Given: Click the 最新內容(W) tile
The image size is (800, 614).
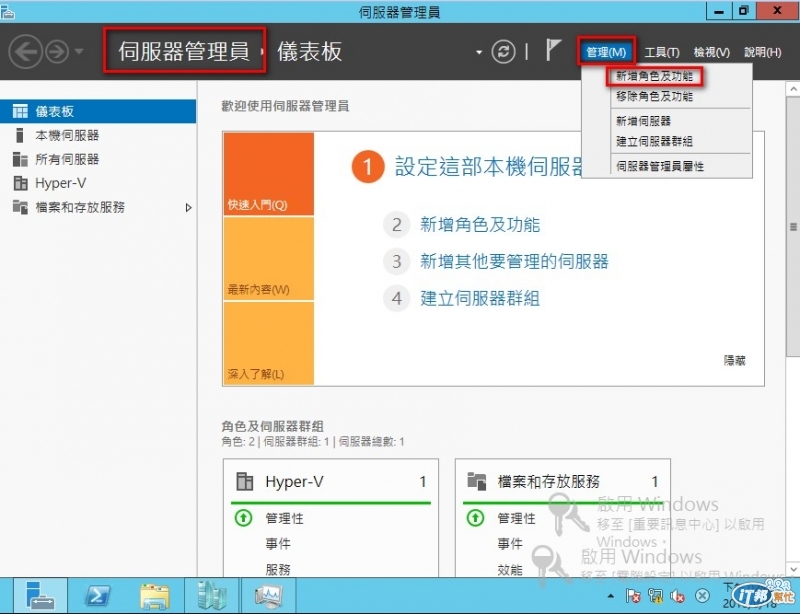Looking at the screenshot, I should 268,258.
